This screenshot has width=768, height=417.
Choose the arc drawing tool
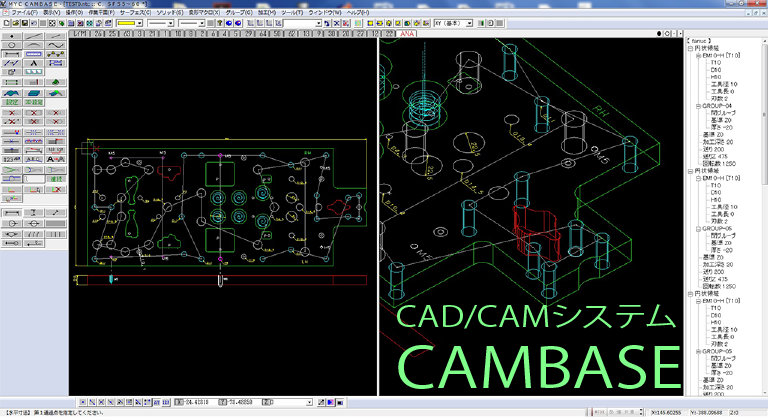point(34,45)
